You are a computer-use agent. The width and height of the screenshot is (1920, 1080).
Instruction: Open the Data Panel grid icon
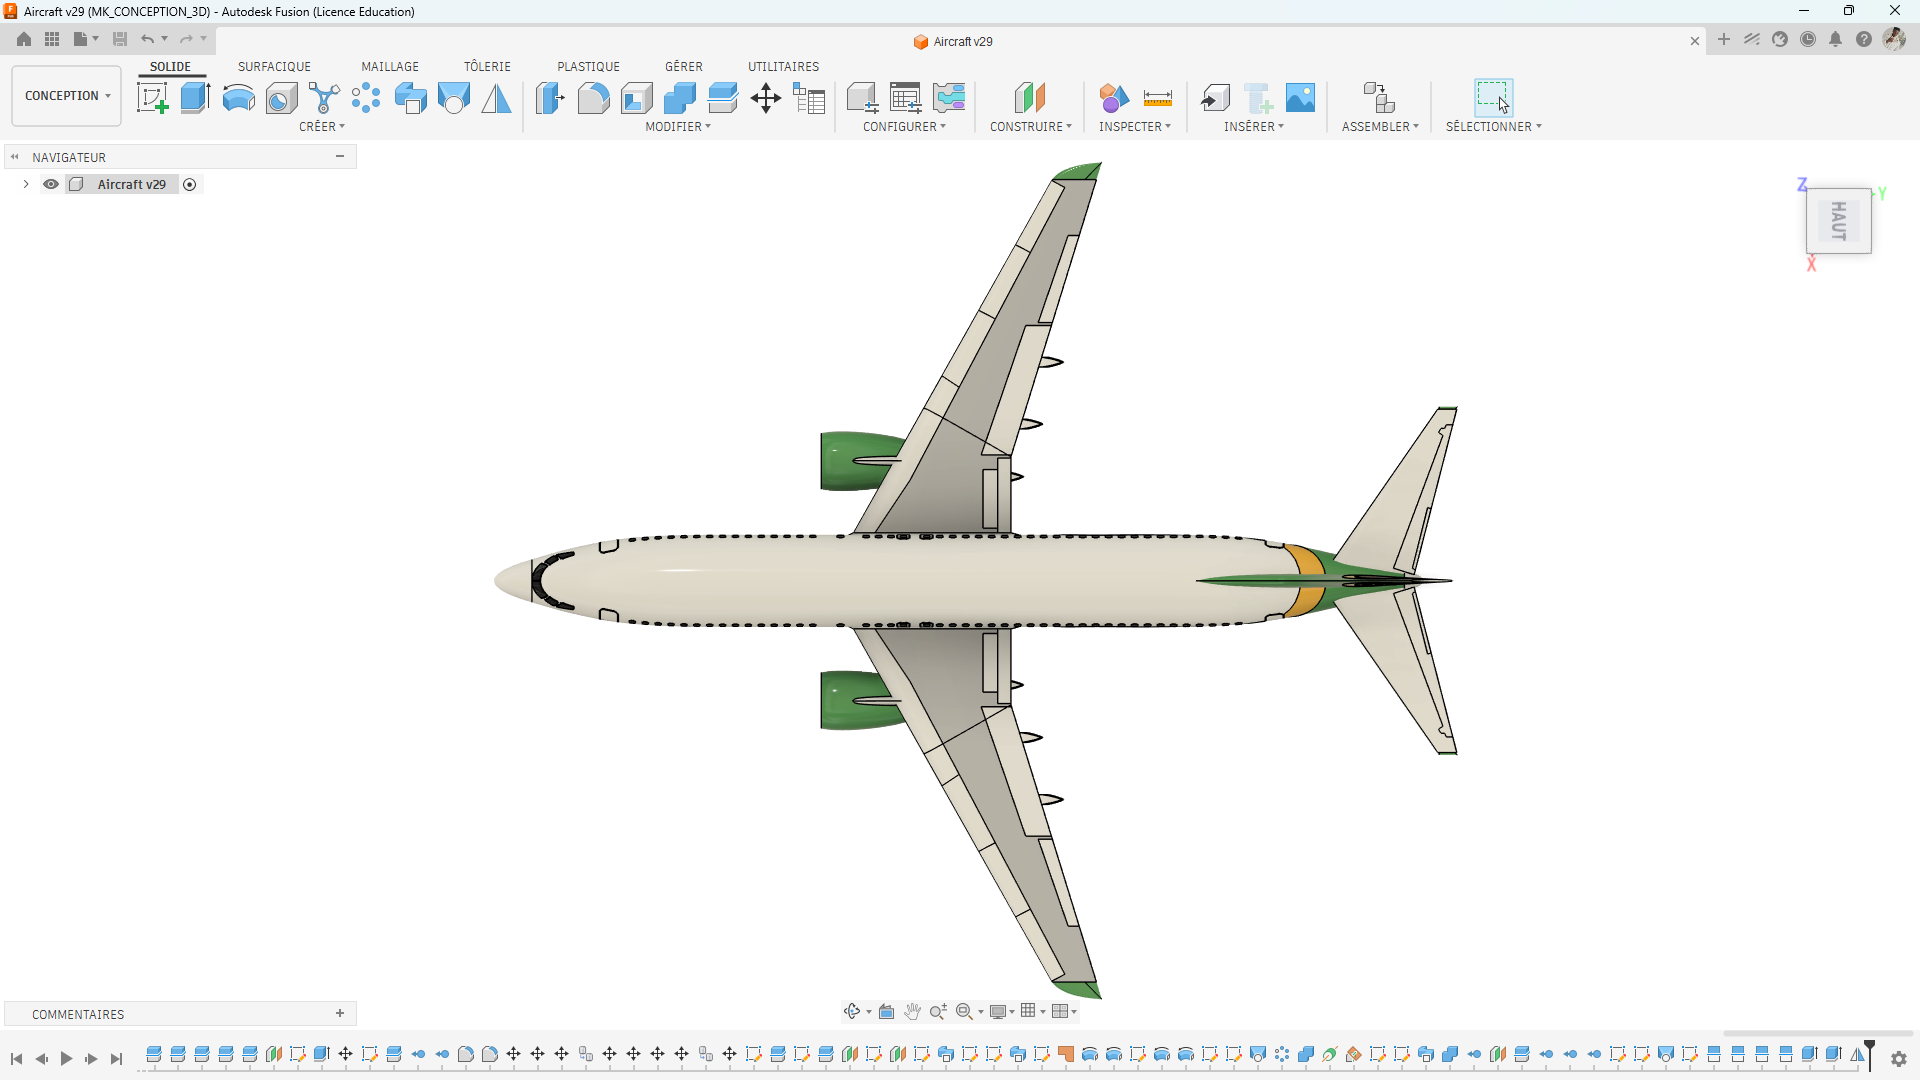(x=52, y=39)
